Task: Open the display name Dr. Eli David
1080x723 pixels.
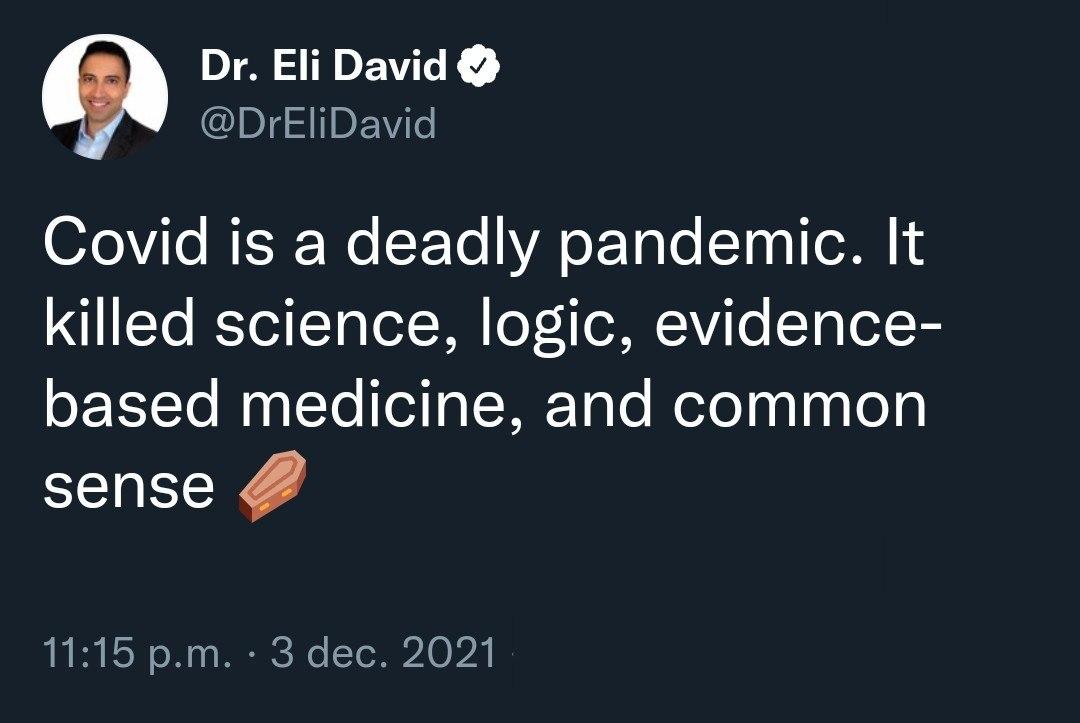Action: click(324, 68)
